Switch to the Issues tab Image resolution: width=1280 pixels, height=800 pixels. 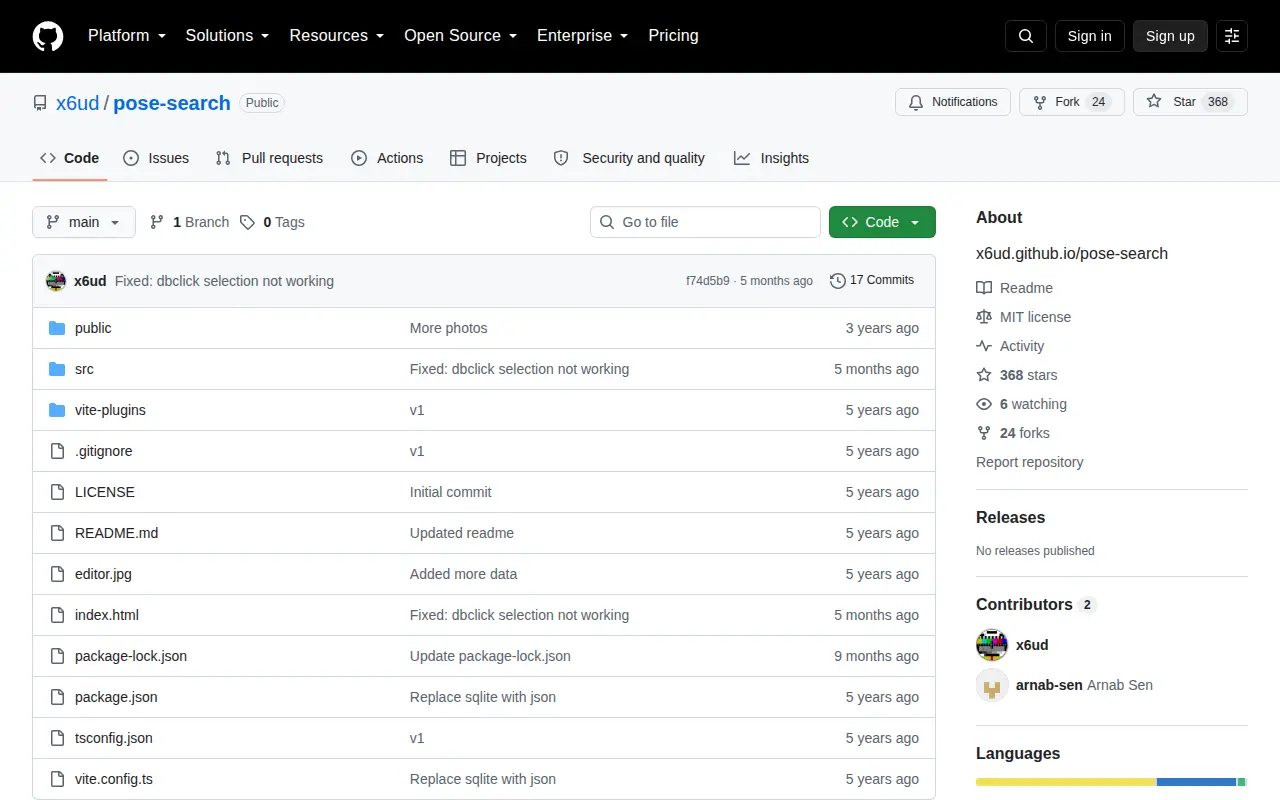pyautogui.click(x=156, y=158)
